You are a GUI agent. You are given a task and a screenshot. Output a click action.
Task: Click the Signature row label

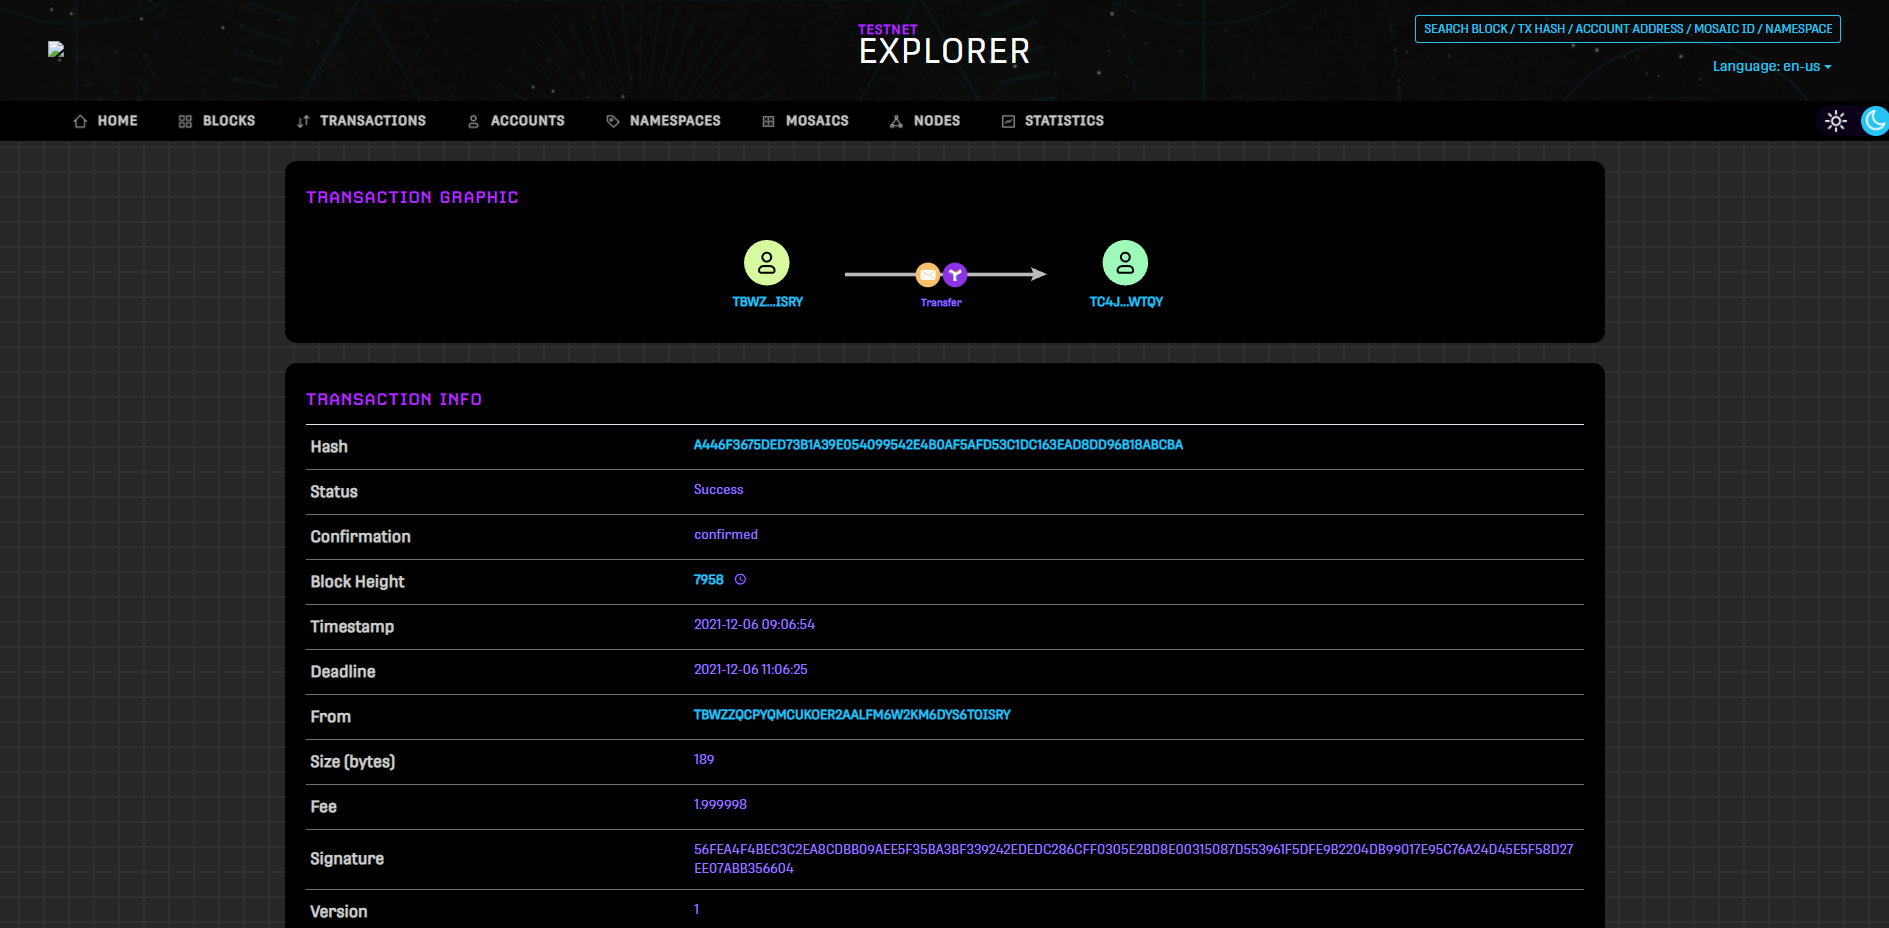pyautogui.click(x=347, y=859)
